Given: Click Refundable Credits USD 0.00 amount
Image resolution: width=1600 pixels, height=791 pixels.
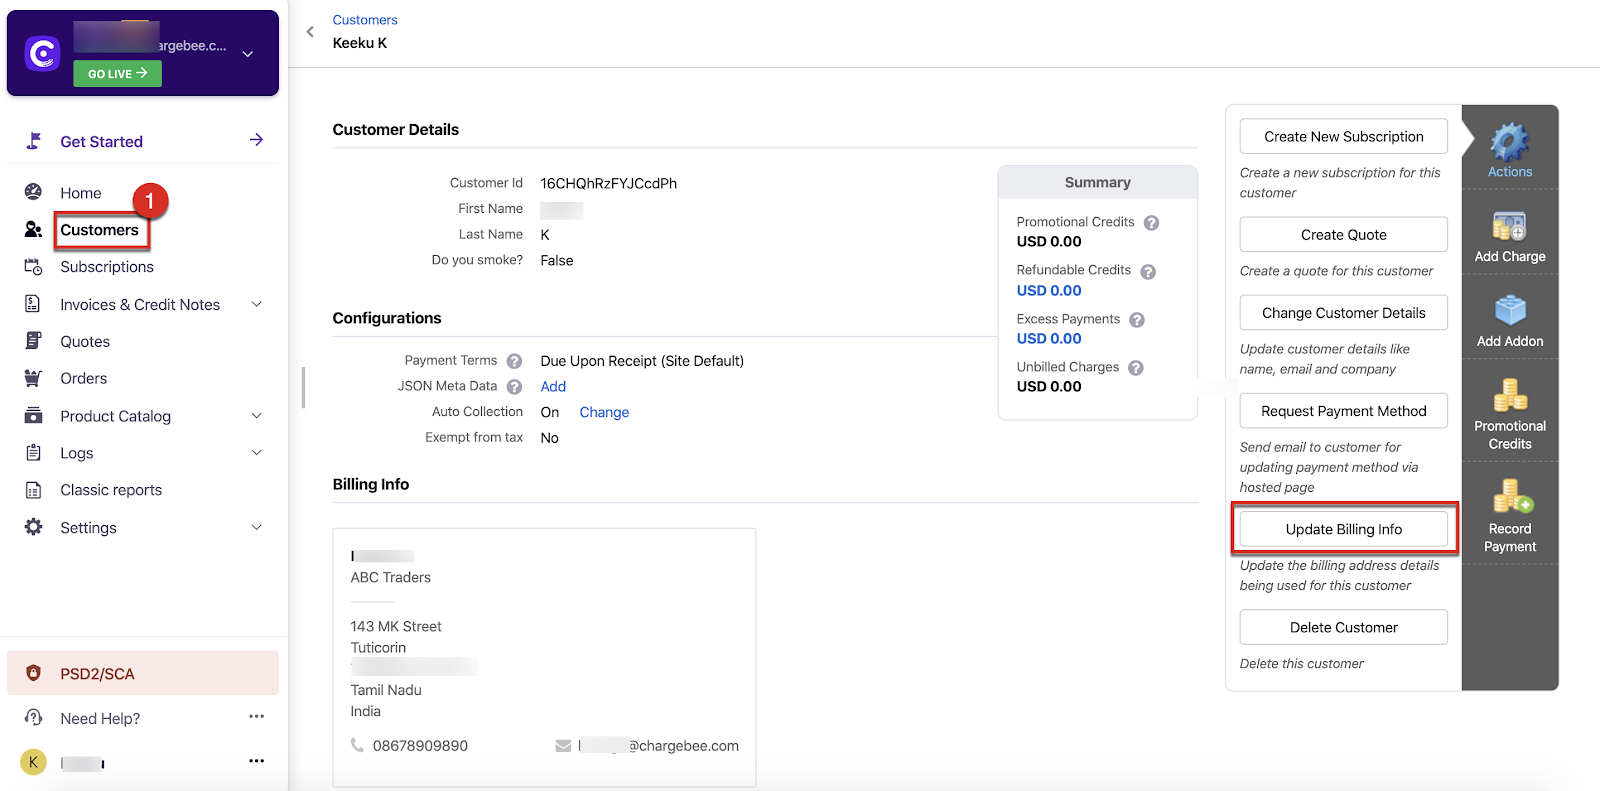Looking at the screenshot, I should 1049,291.
